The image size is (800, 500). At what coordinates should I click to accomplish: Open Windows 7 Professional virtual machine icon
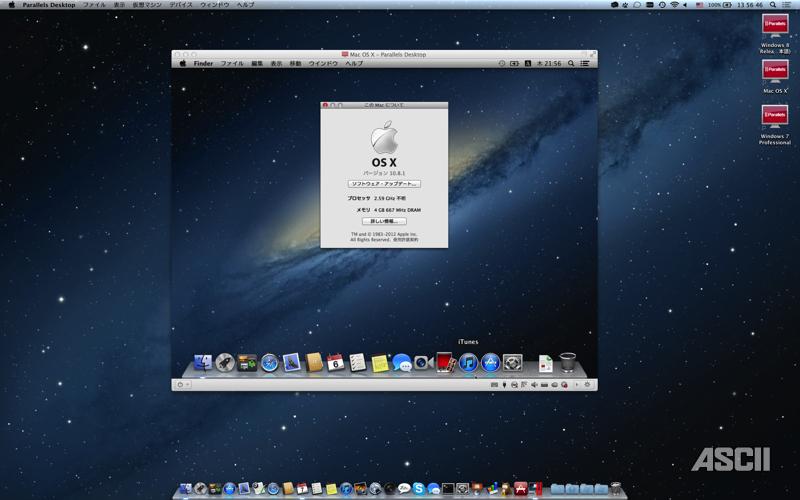[x=775, y=118]
